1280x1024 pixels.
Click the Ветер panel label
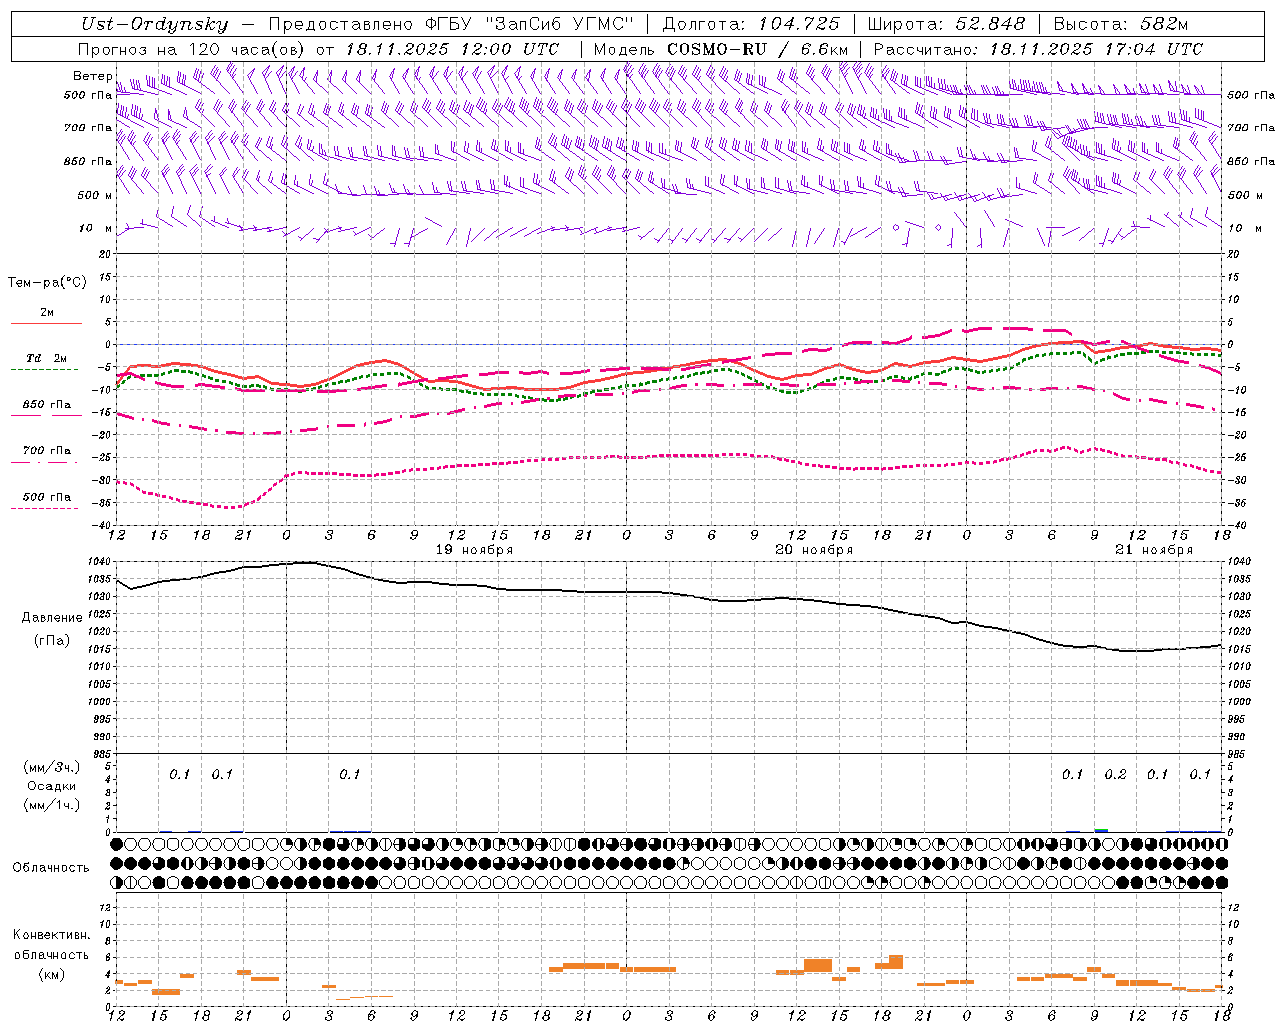92,76
